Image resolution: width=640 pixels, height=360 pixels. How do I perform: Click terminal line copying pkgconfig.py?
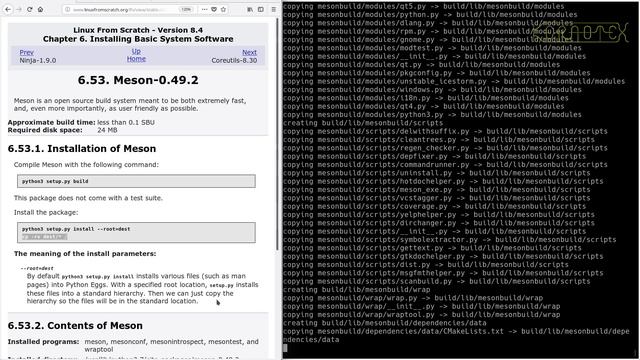point(437,73)
